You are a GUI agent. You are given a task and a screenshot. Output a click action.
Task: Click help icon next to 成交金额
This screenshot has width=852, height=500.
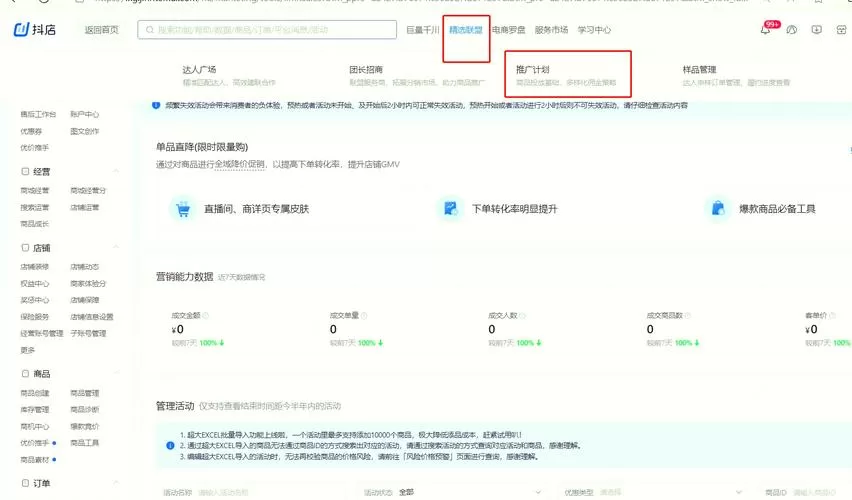point(206,315)
